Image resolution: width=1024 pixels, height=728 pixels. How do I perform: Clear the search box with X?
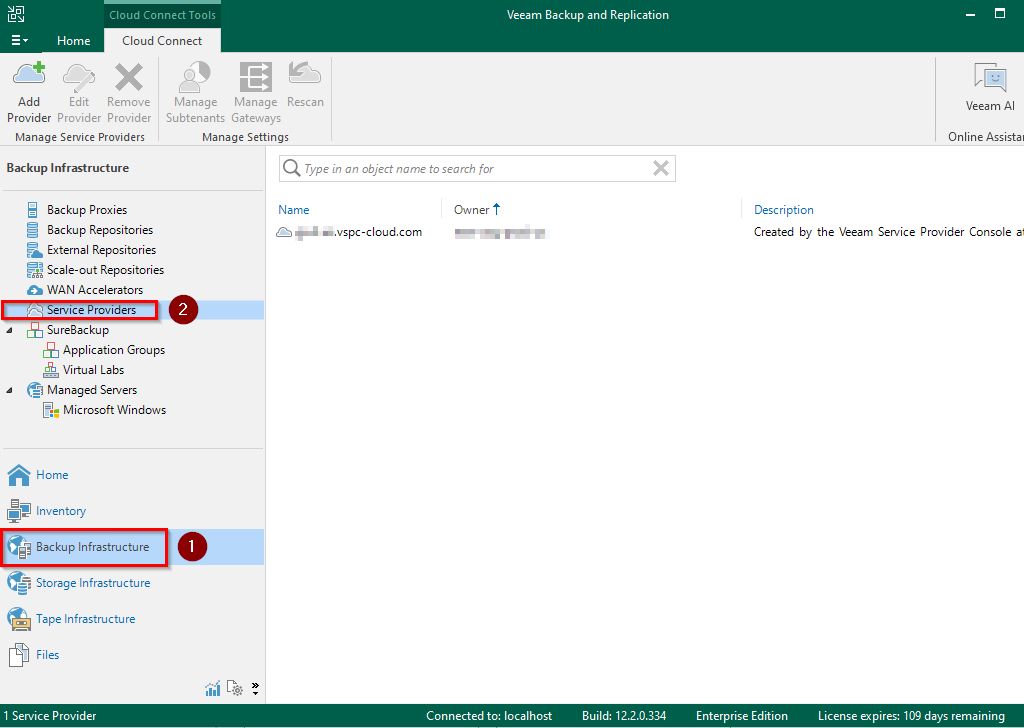661,168
